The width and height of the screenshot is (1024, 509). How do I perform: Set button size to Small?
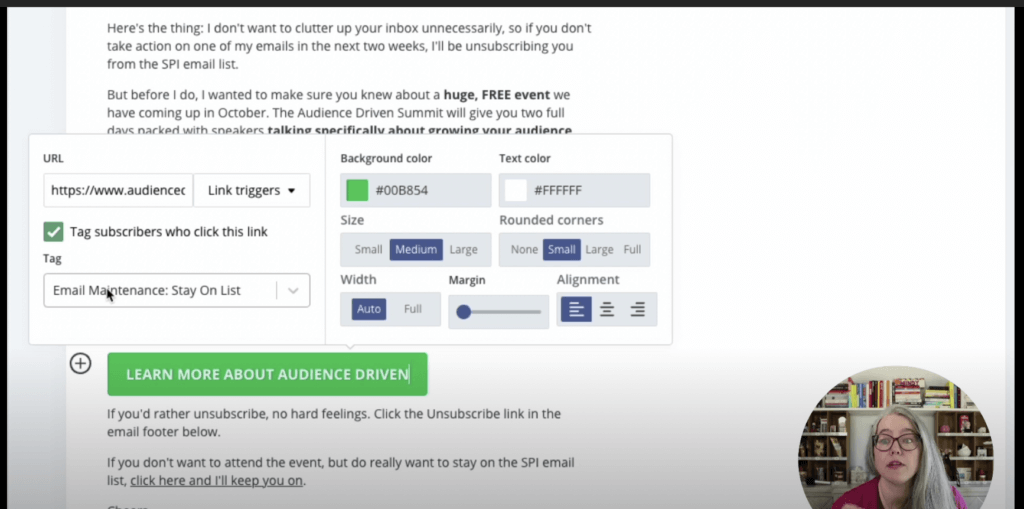(x=368, y=250)
